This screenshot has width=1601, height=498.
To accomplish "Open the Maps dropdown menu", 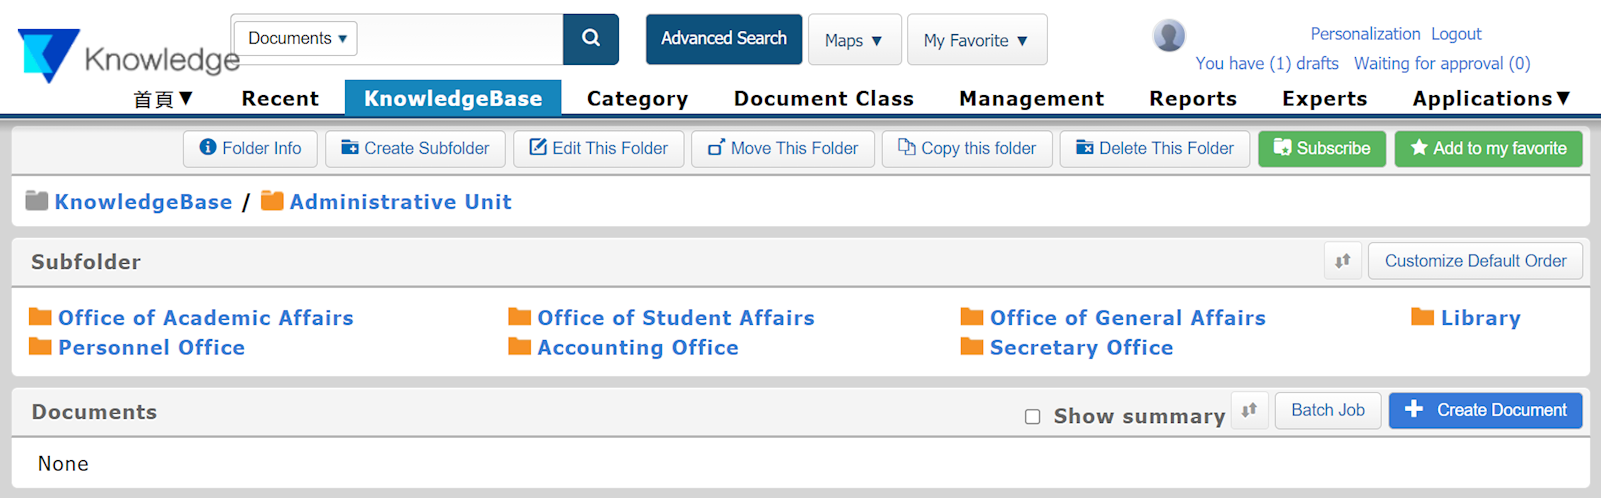I will coord(854,40).
